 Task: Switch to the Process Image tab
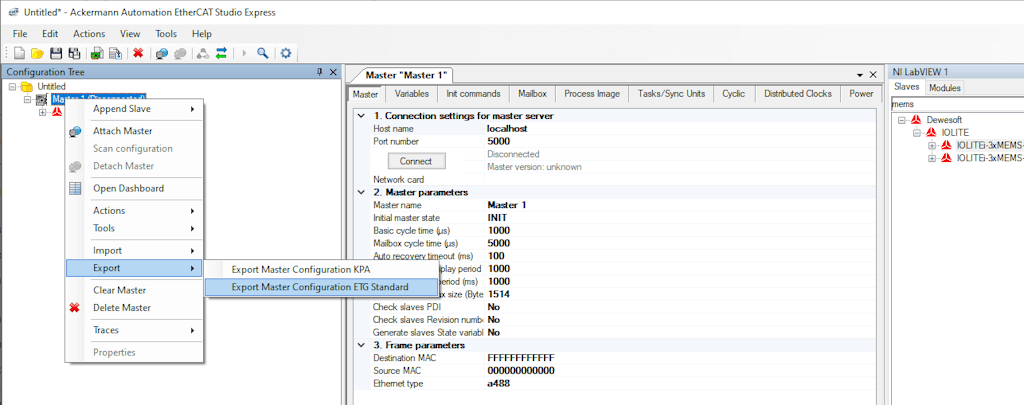pos(592,94)
